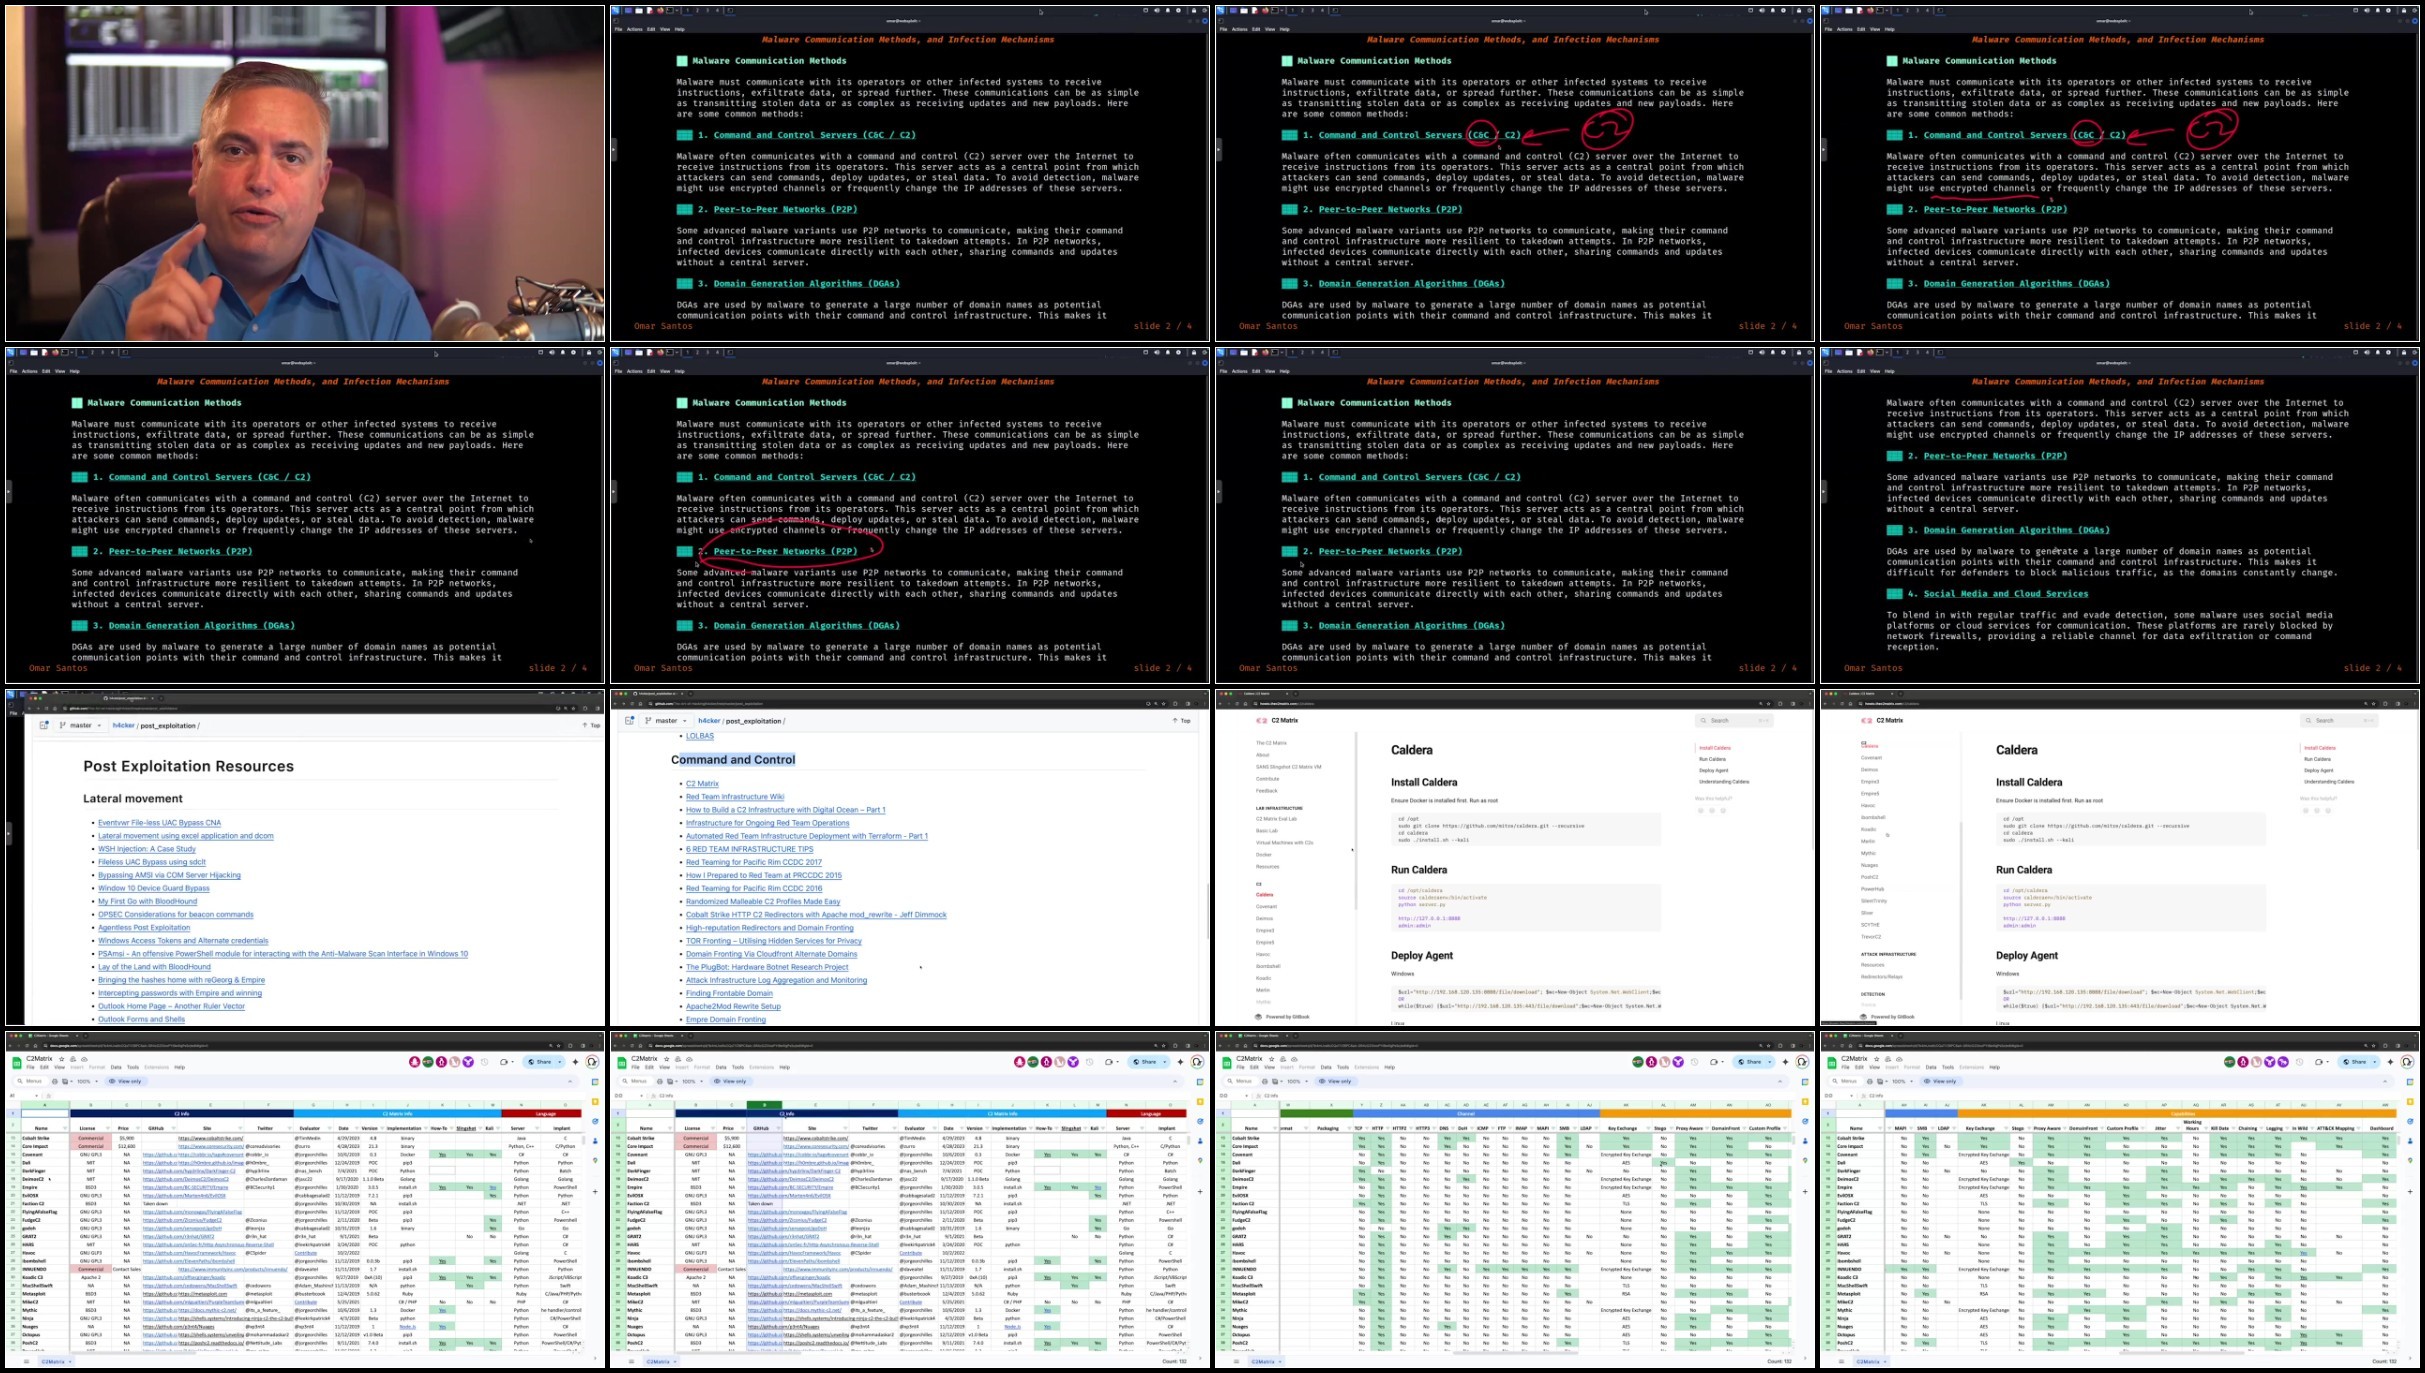Click the add-ons plus icon in the column D highlighted frame

[x=1201, y=1191]
